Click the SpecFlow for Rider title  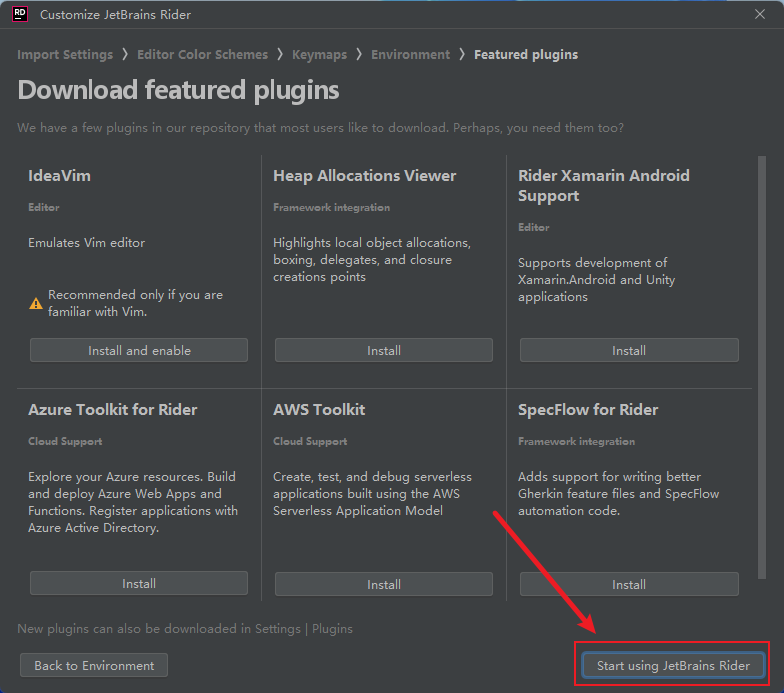pos(588,410)
